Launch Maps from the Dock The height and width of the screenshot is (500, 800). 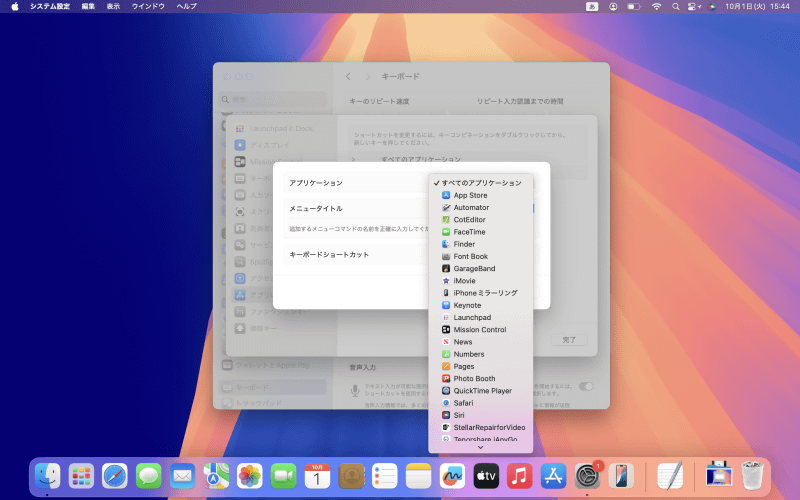click(x=216, y=476)
